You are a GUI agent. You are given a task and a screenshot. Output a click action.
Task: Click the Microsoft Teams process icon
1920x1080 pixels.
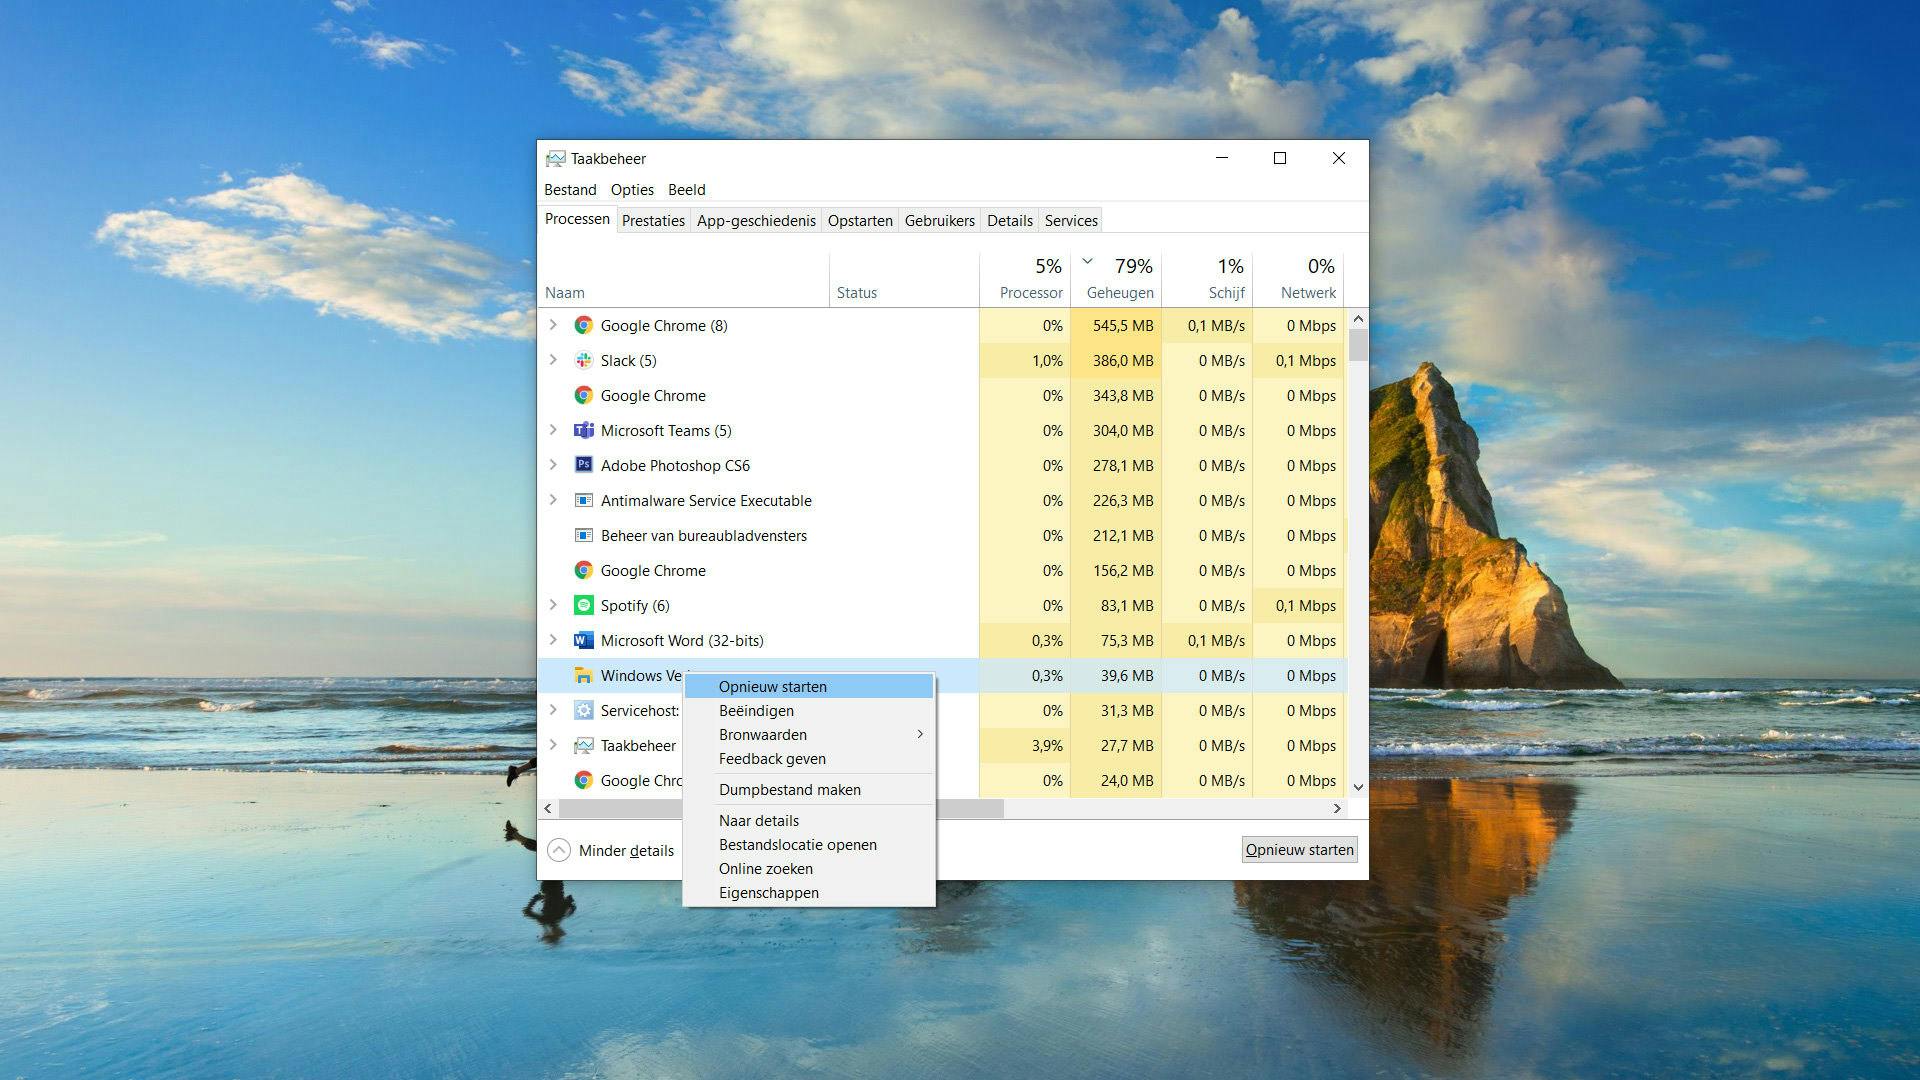[x=583, y=431]
